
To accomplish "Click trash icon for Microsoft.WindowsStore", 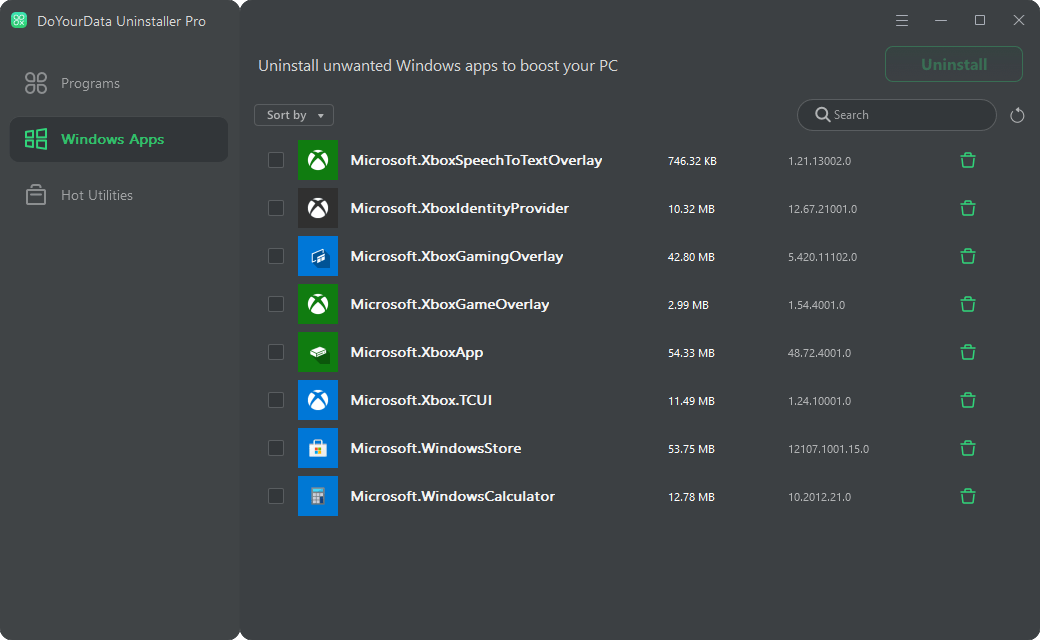I will (968, 448).
